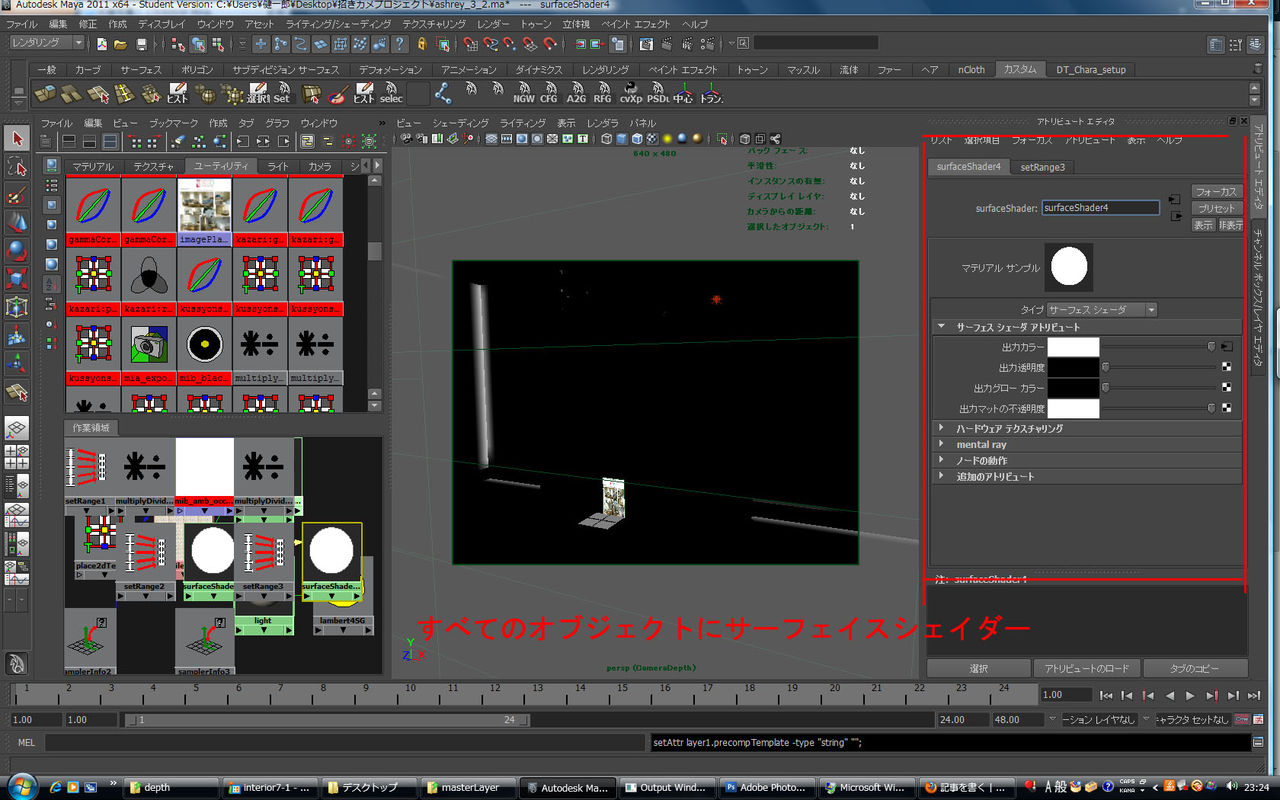
Task: Click the 出力透明度 slider track
Action: pyautogui.click(x=1159, y=367)
